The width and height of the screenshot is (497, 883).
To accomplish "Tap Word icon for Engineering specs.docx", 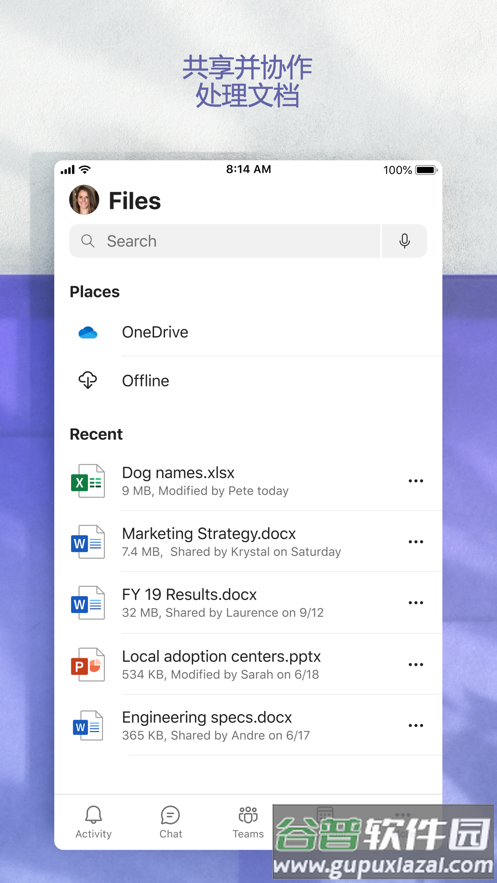I will pos(88,725).
